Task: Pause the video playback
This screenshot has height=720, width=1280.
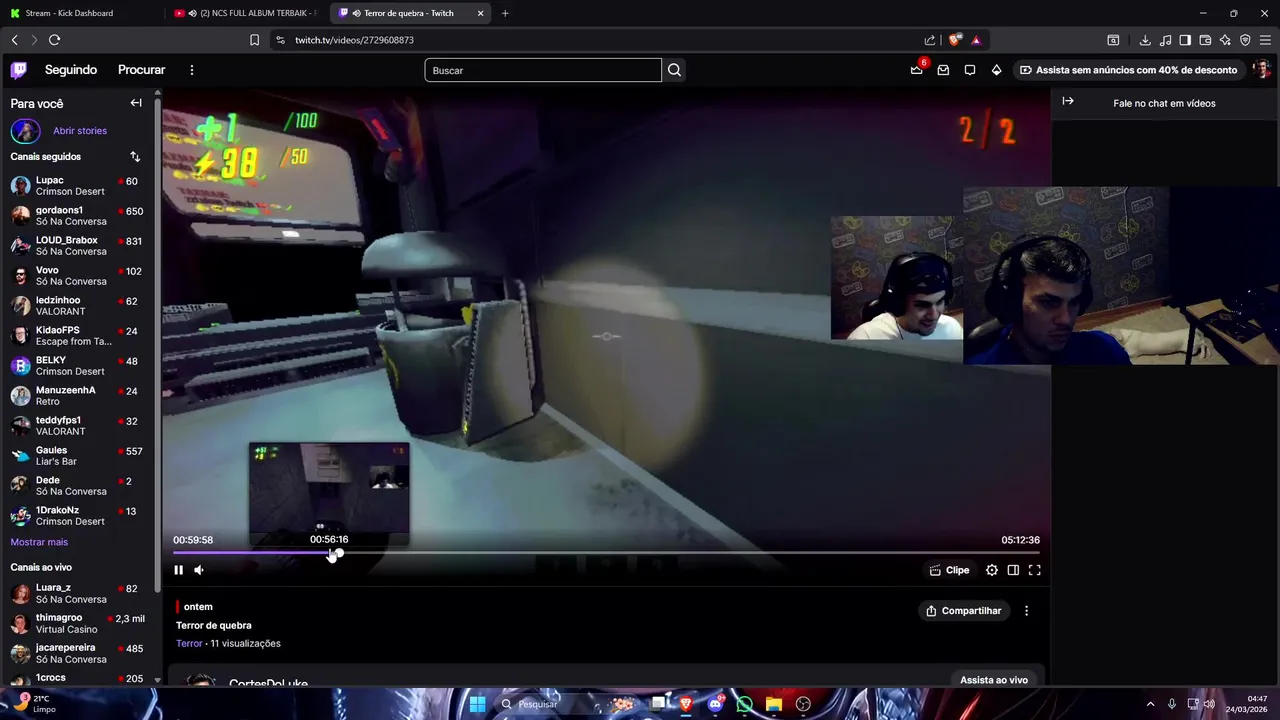Action: click(x=179, y=570)
